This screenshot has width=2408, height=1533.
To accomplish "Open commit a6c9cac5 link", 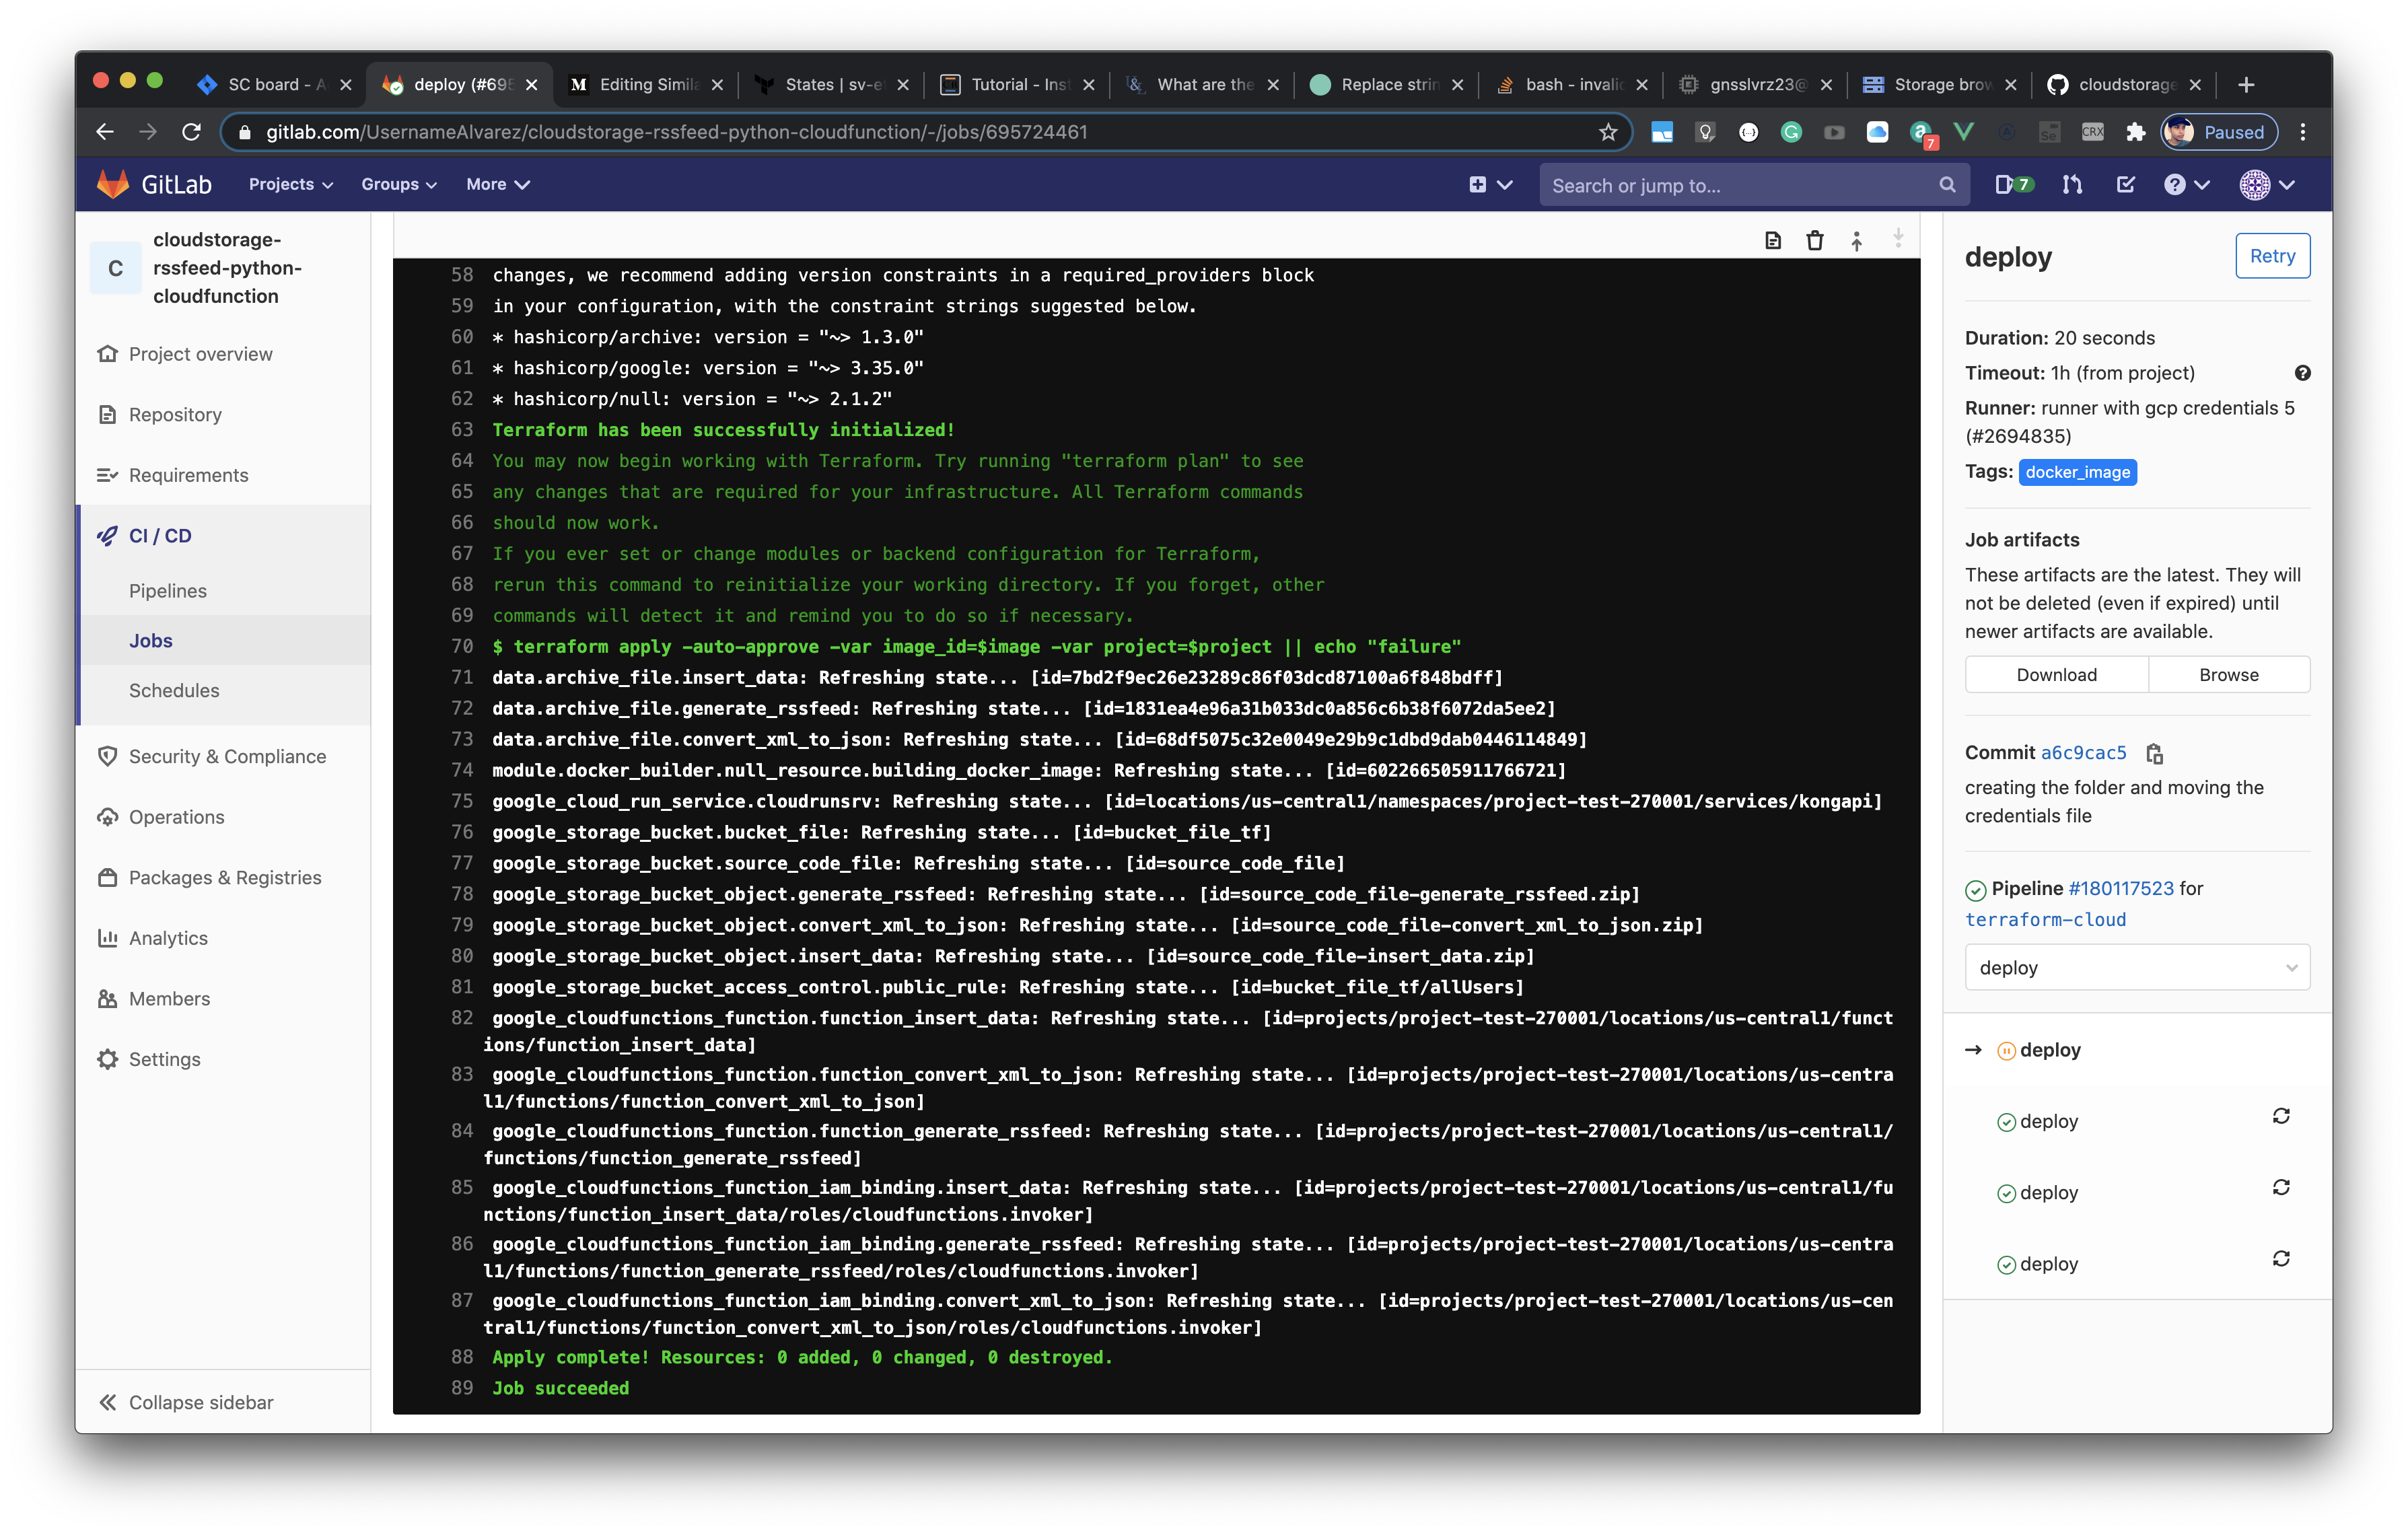I will pyautogui.click(x=2083, y=753).
